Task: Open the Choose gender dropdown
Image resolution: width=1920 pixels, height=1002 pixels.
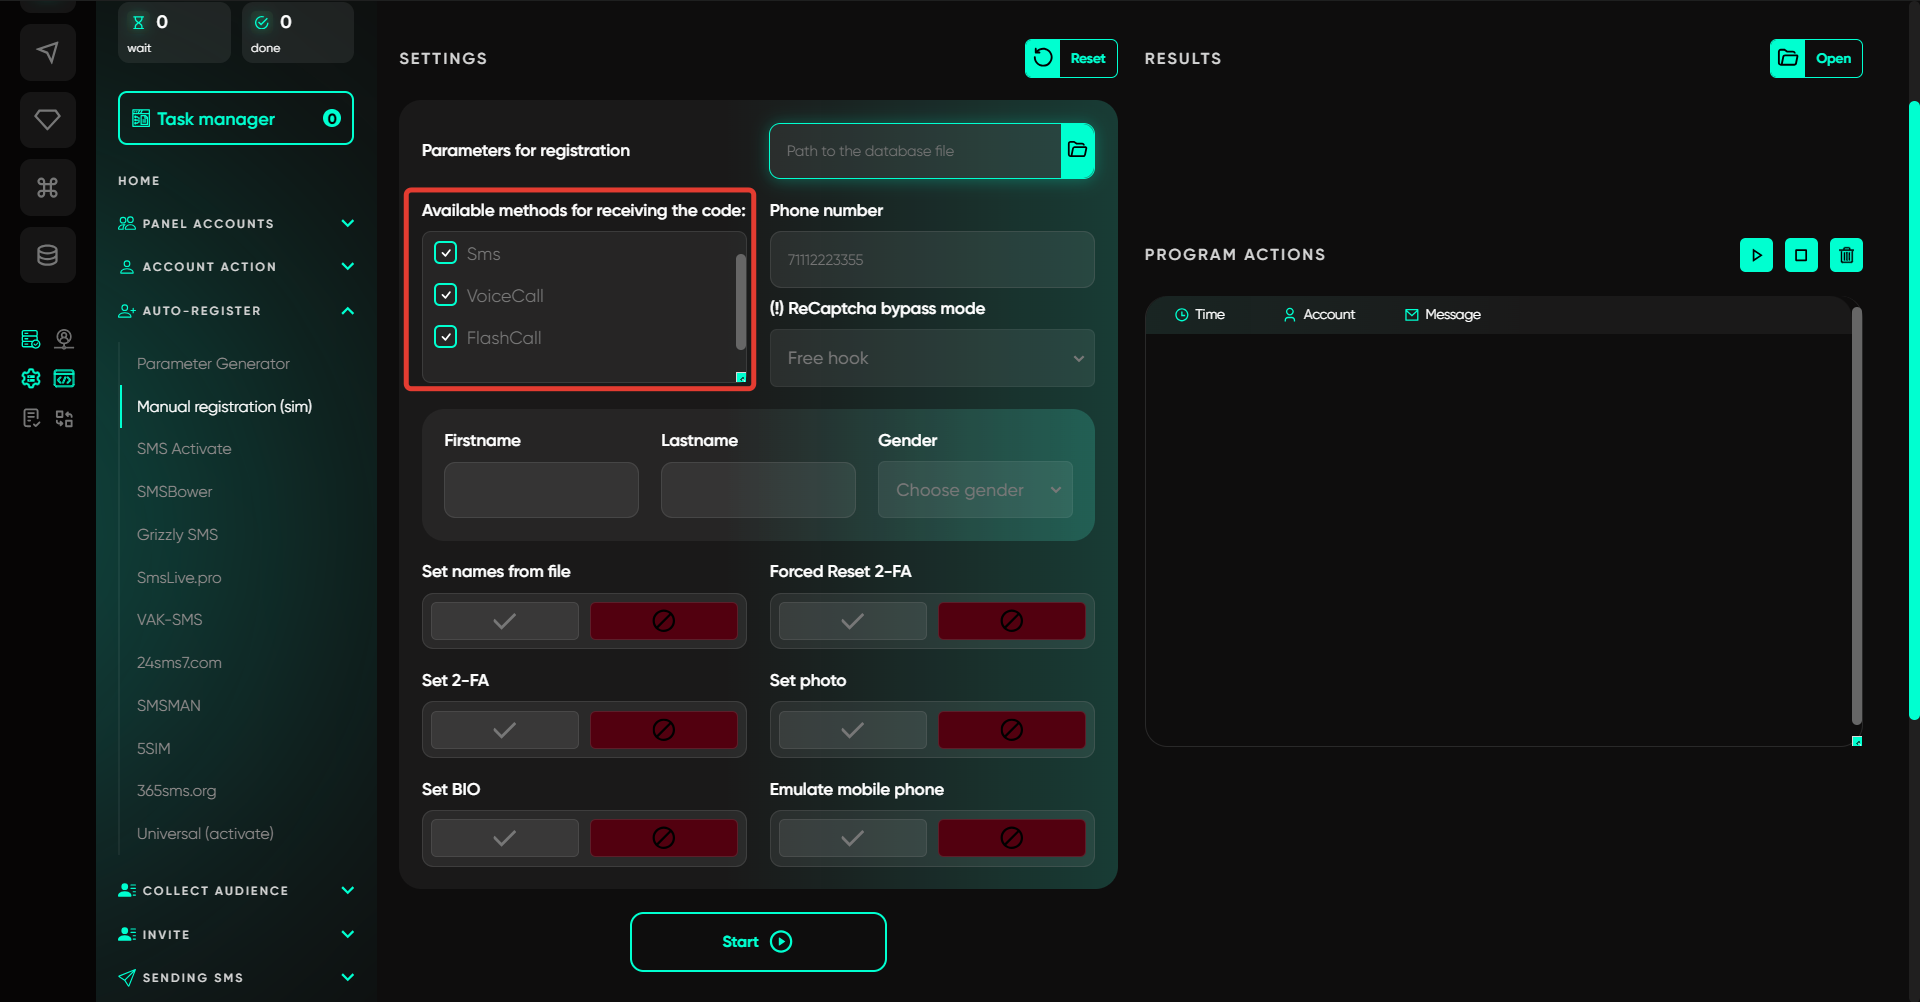Action: 974,490
